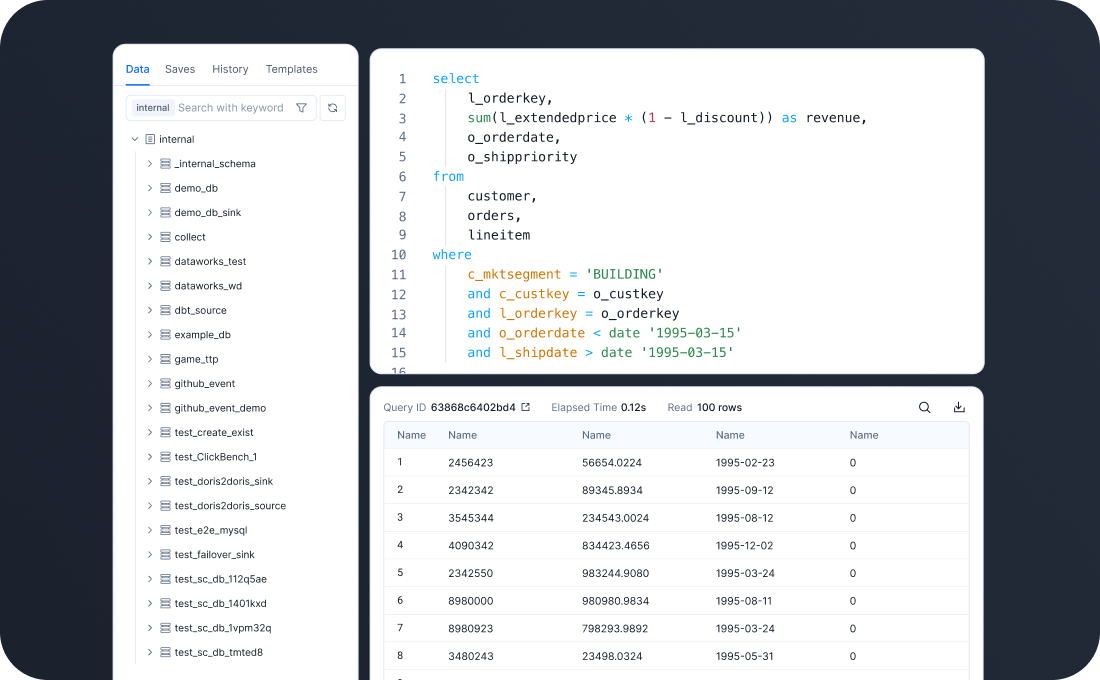1100x680 pixels.
Task: Click the github_event_demo database icon
Action: [166, 408]
